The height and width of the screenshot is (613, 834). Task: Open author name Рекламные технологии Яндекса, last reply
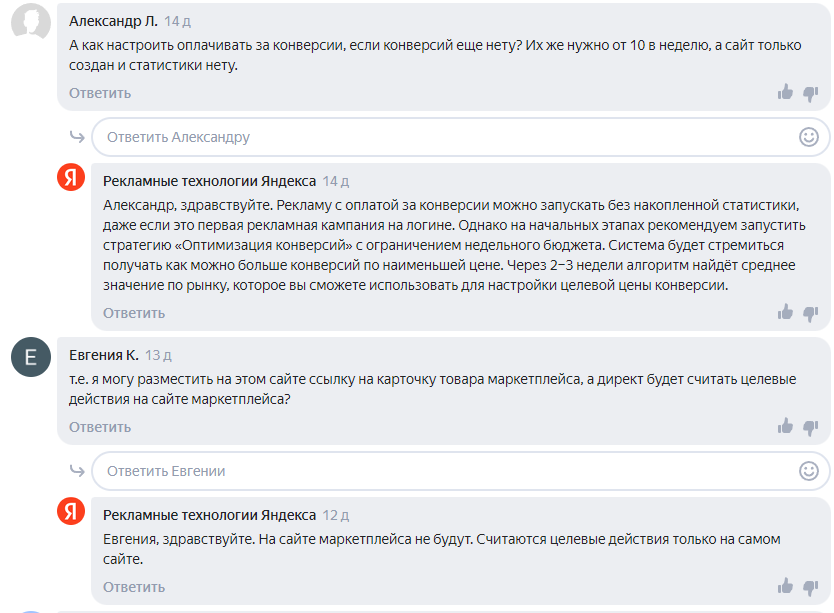point(209,515)
